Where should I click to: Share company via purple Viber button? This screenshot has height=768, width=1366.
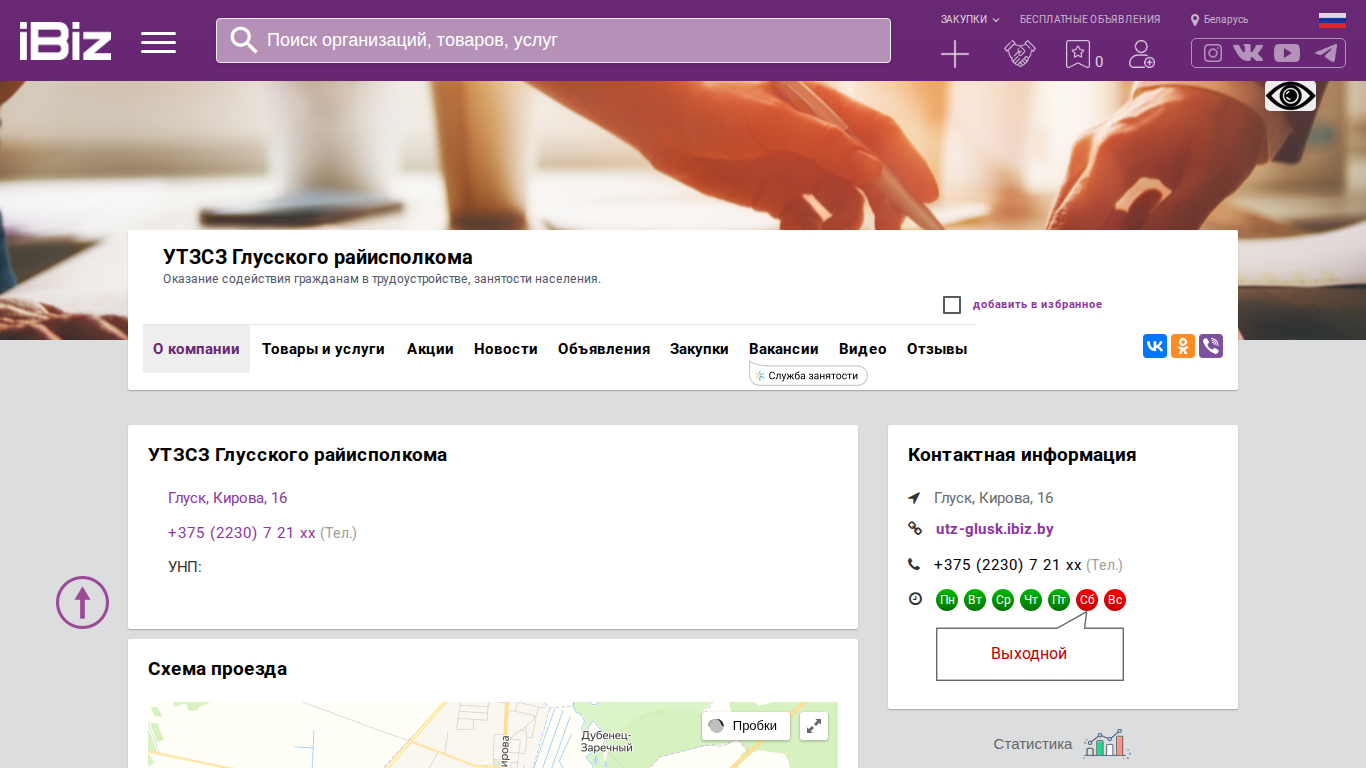(x=1211, y=346)
